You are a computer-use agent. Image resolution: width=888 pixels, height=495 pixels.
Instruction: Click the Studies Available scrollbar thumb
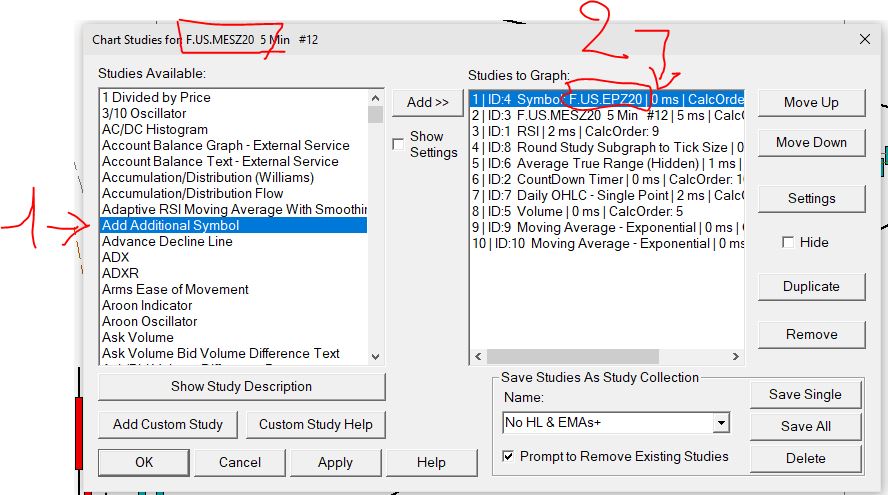coord(375,115)
